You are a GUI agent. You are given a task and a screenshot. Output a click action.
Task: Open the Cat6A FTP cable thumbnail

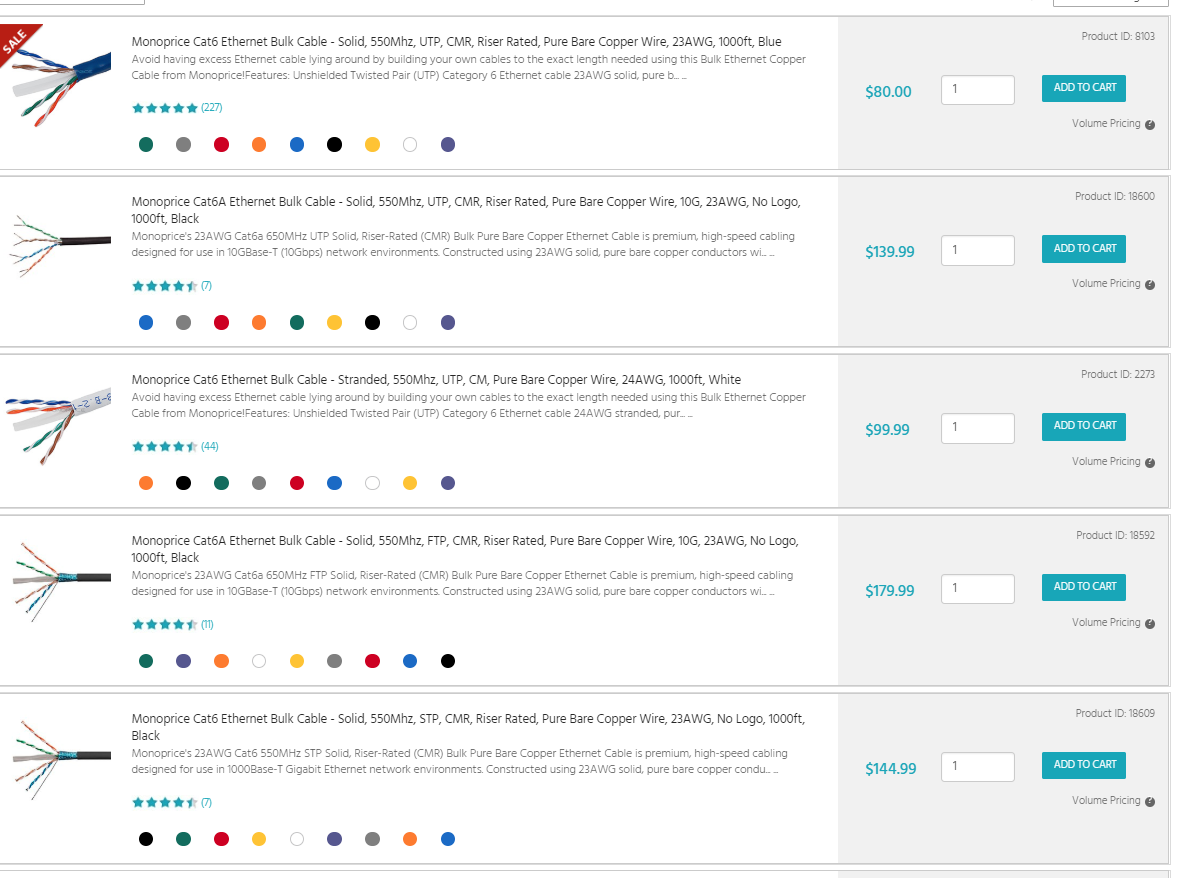point(61,582)
